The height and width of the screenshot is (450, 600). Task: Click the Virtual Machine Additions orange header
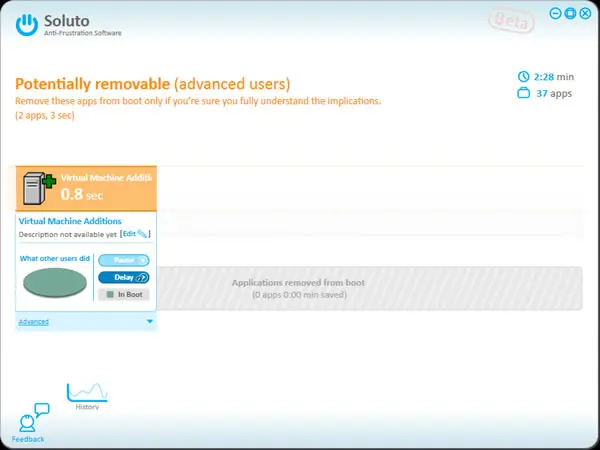point(86,188)
